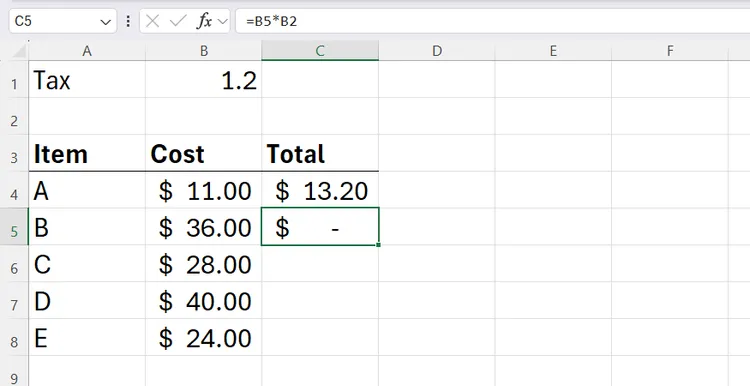Viewport: 750px width, 386px height.
Task: Select row 5 header
Action: [x=14, y=227]
